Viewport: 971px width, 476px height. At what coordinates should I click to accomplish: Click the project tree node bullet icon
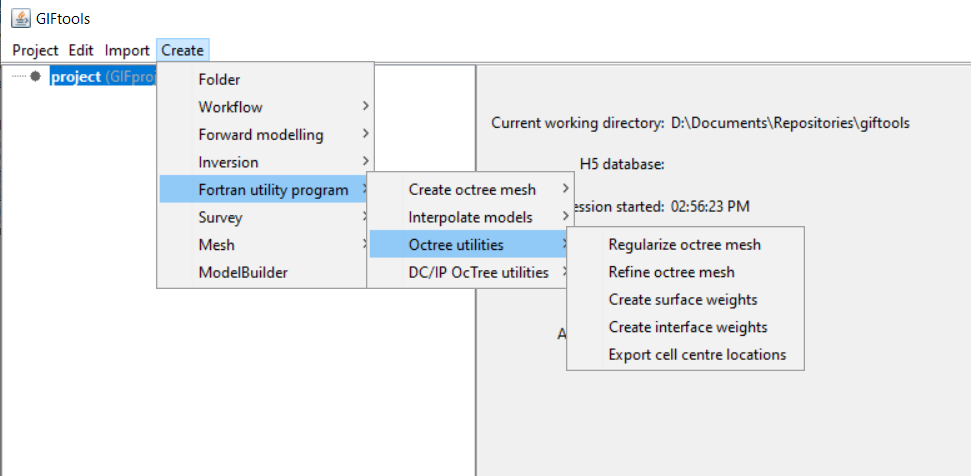click(x=36, y=76)
